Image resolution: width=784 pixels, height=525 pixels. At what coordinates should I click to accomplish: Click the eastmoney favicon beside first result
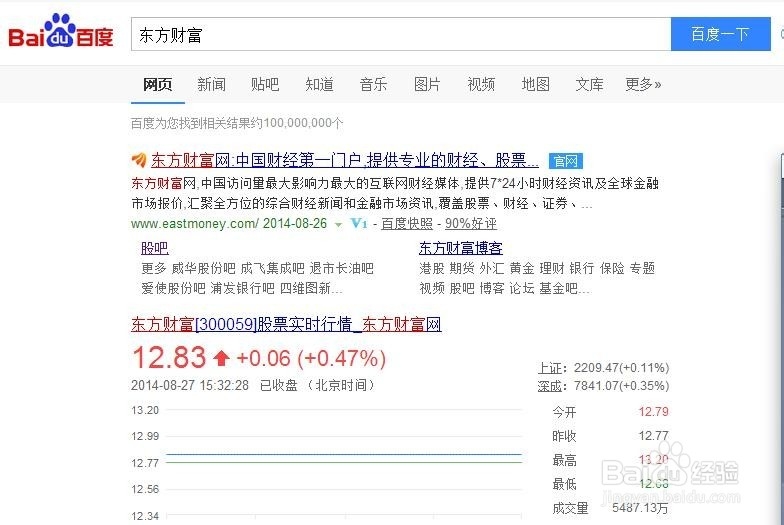click(139, 160)
